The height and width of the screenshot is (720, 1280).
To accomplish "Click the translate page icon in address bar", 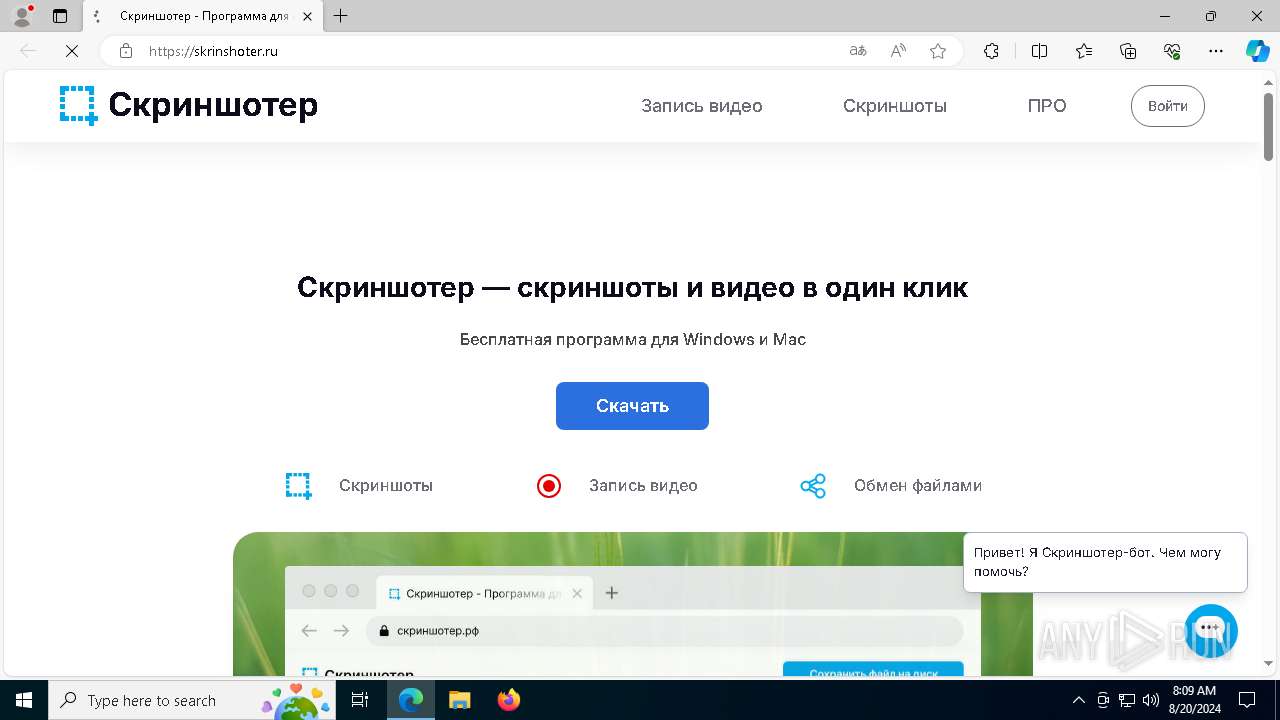I will pyautogui.click(x=858, y=51).
